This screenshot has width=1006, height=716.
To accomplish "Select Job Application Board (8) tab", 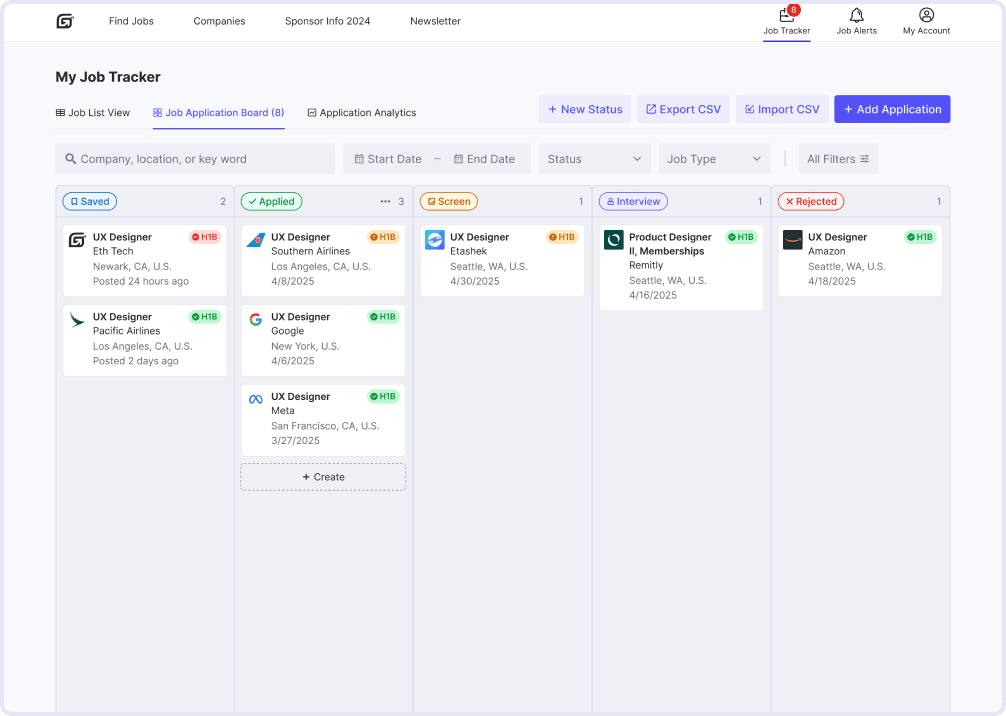I will click(219, 113).
